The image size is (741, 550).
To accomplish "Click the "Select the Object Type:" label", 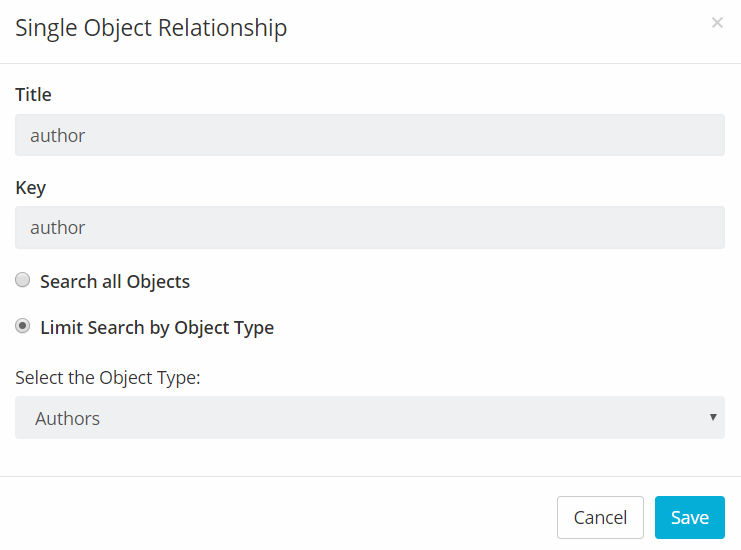I will pos(107,378).
